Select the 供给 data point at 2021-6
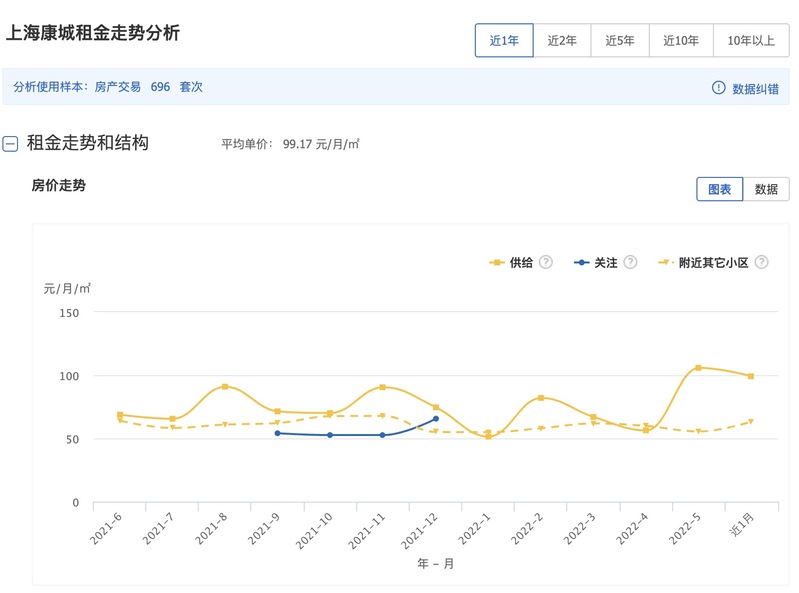The height and width of the screenshot is (593, 799). point(120,414)
